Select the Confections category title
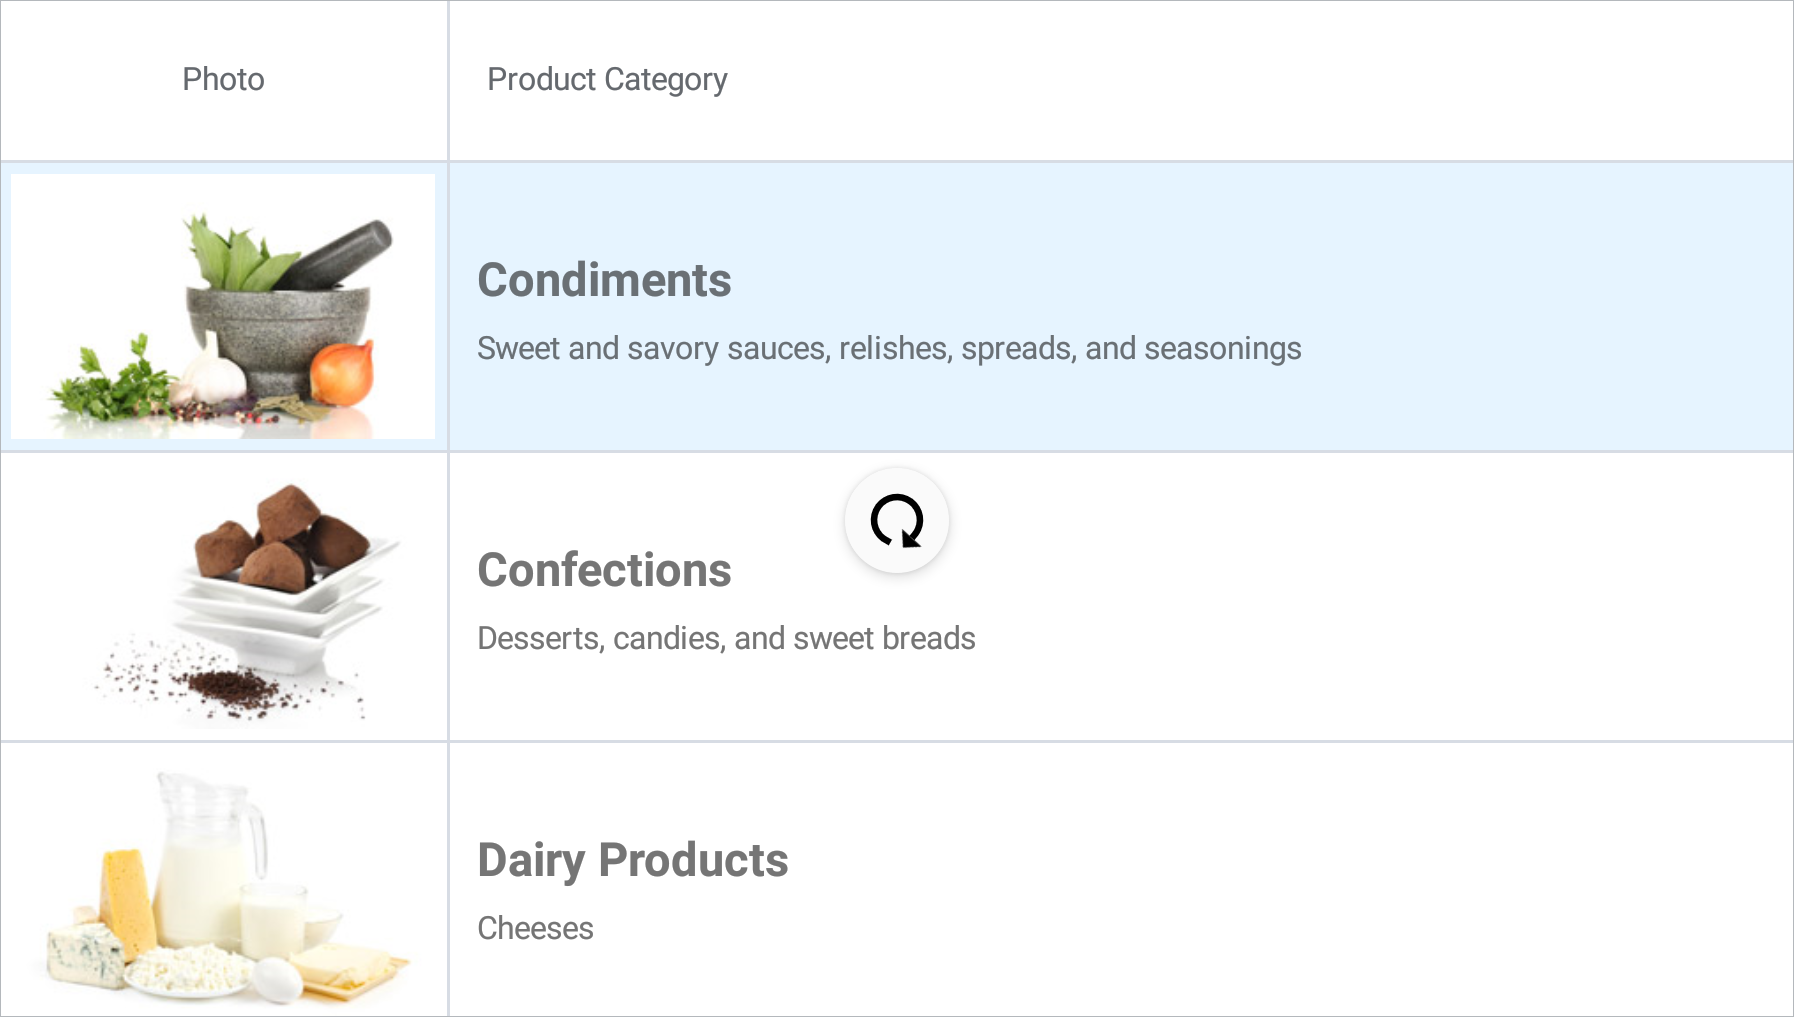Image resolution: width=1794 pixels, height=1017 pixels. pos(604,570)
